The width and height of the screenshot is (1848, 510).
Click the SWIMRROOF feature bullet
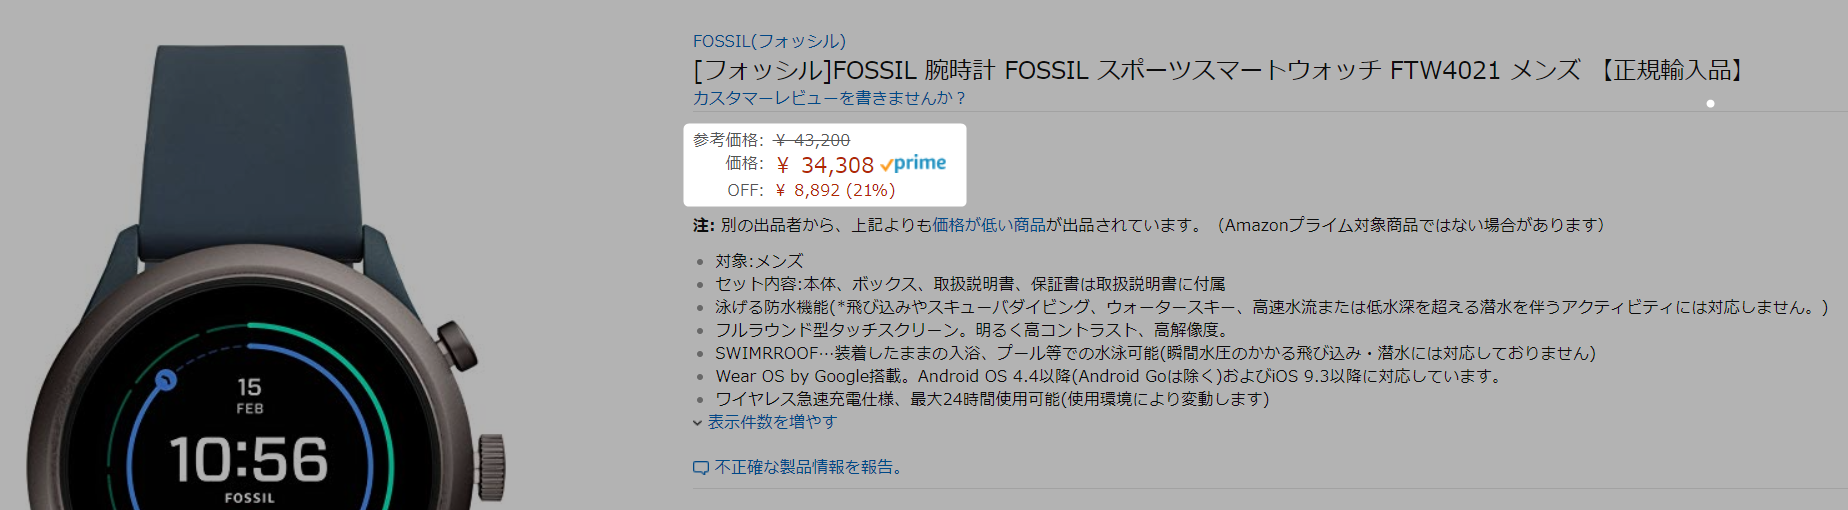point(1155,353)
